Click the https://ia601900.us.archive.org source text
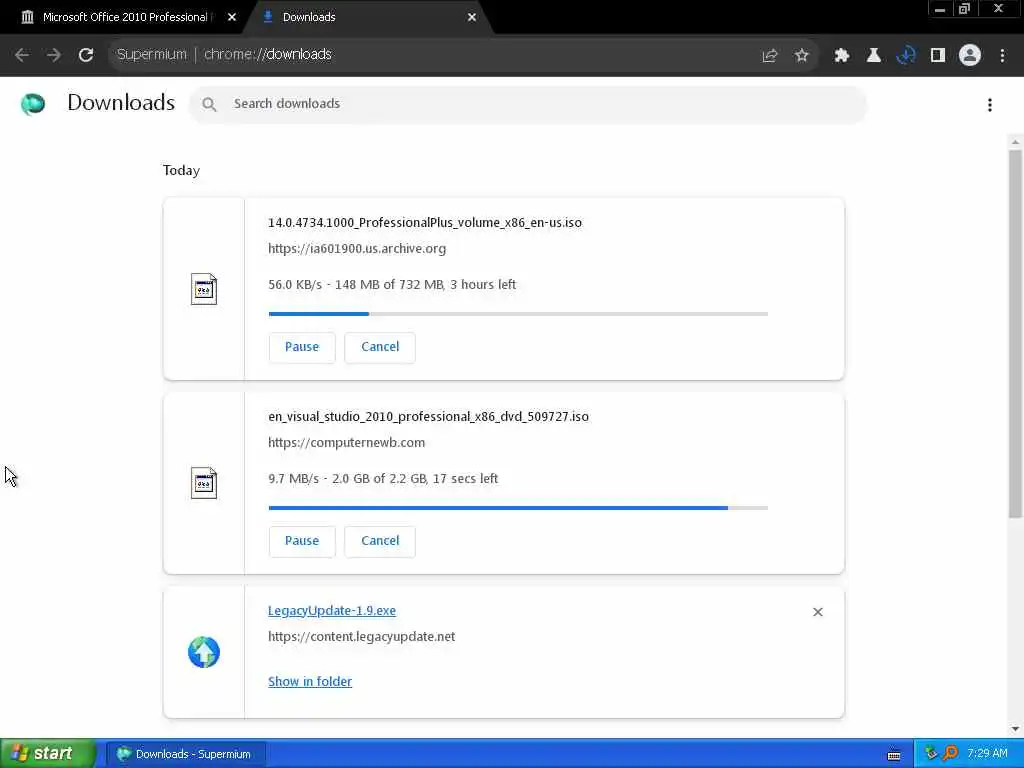The image size is (1024, 768). click(357, 249)
